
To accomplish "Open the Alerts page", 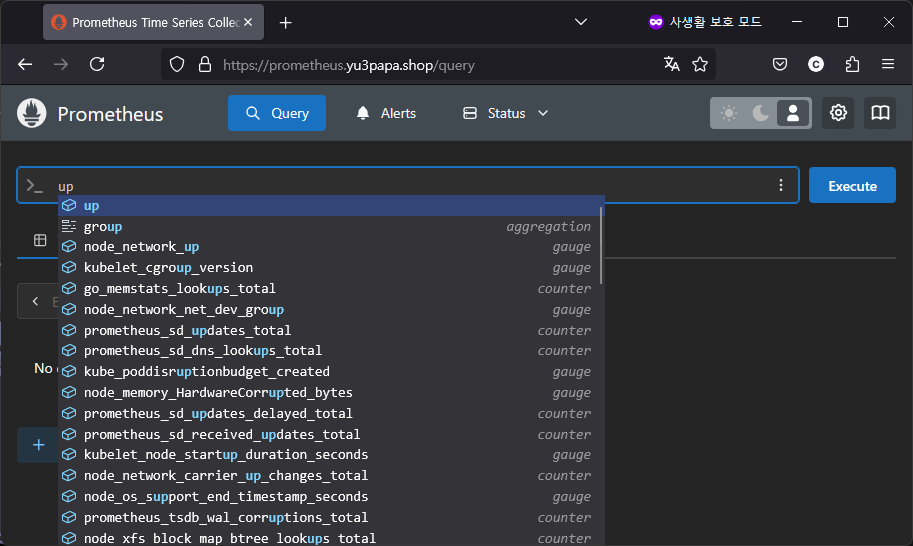I will click(x=386, y=113).
